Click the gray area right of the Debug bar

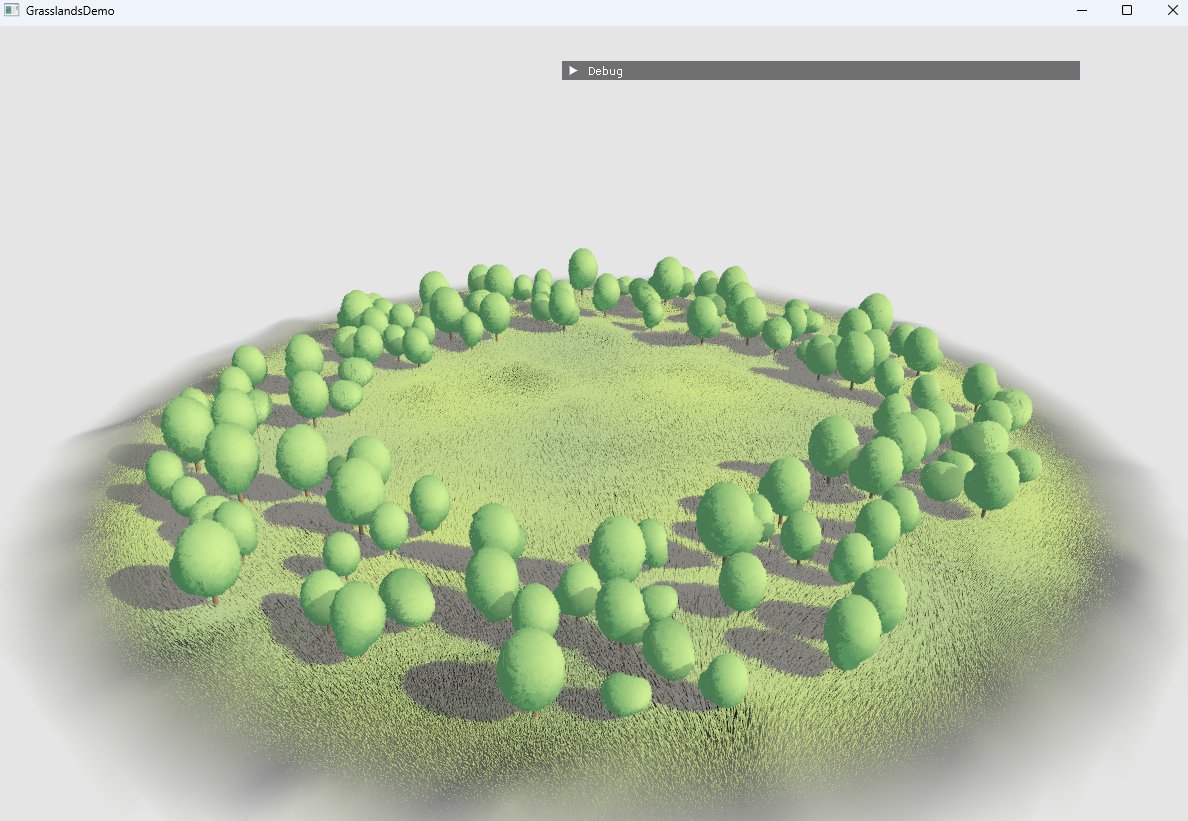(1130, 70)
